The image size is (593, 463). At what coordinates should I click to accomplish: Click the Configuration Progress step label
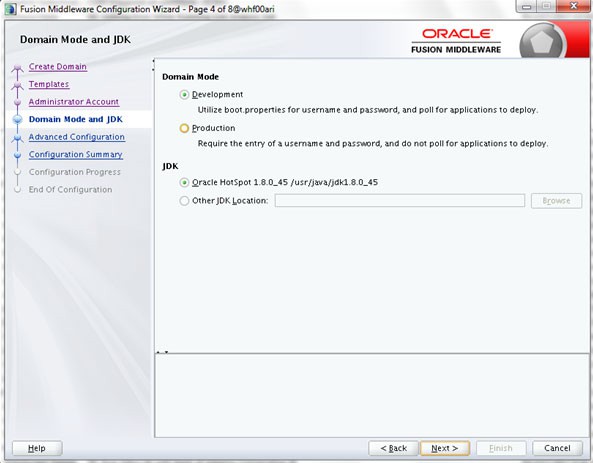(75, 172)
